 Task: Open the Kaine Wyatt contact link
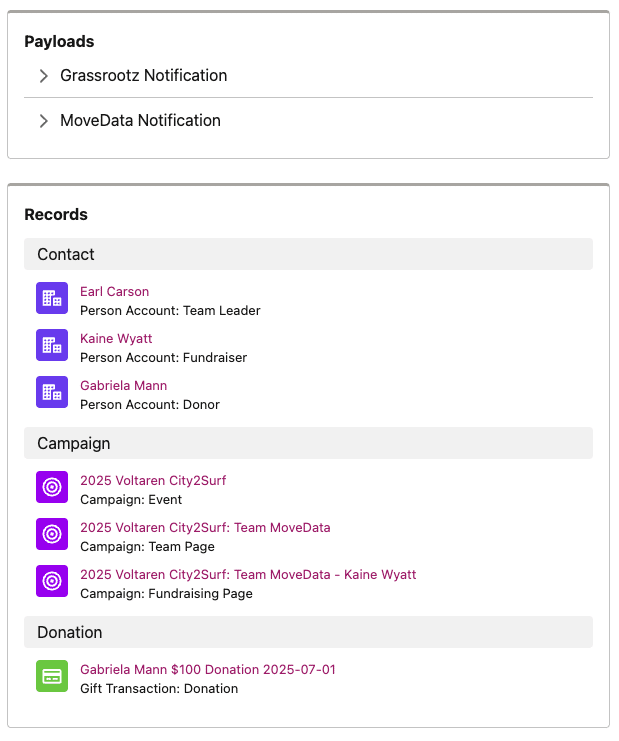pyautogui.click(x=116, y=339)
